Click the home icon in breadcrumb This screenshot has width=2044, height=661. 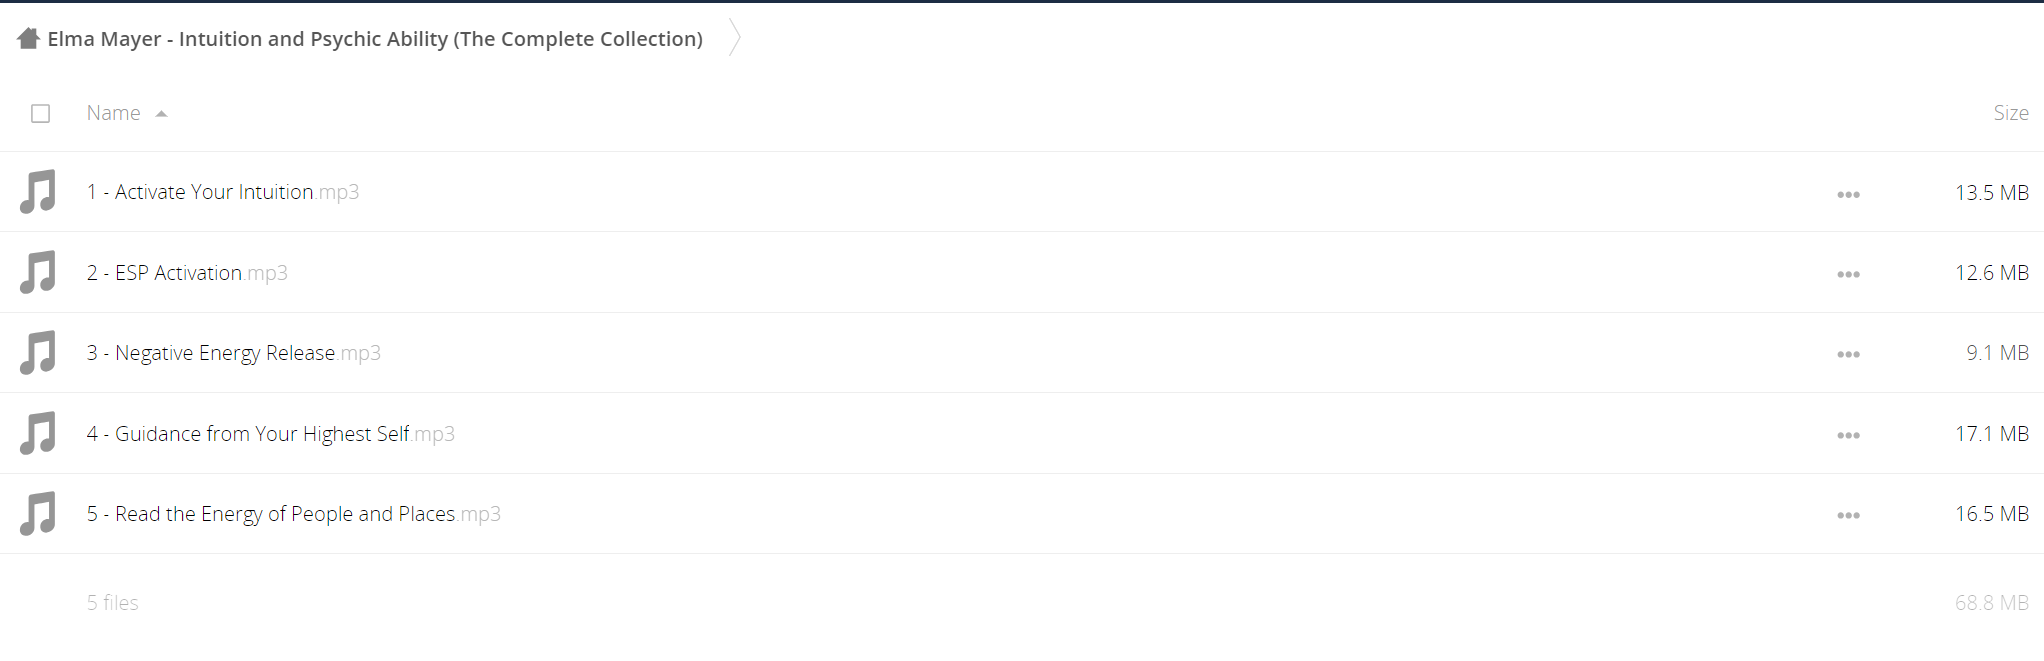(28, 38)
